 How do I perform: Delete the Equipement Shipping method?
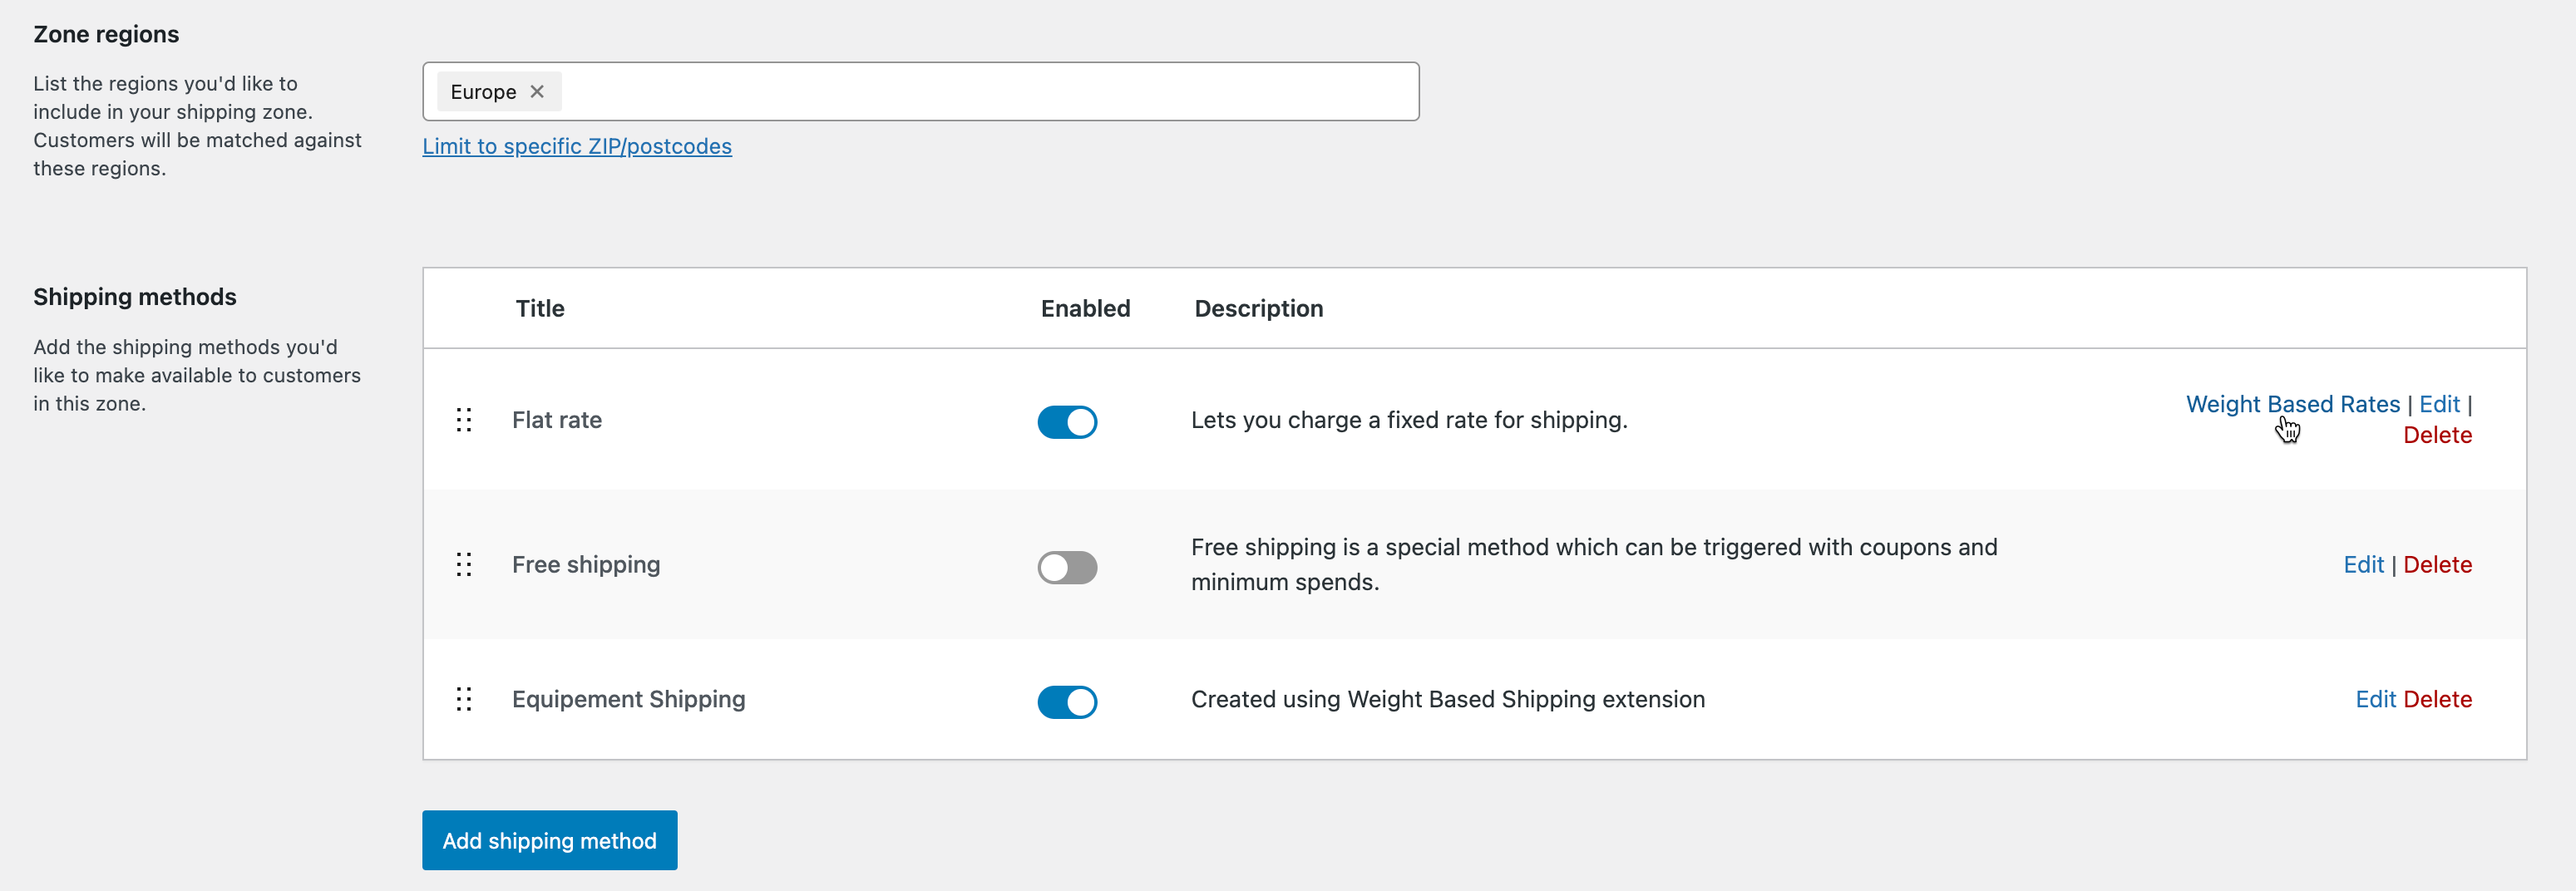click(2438, 699)
